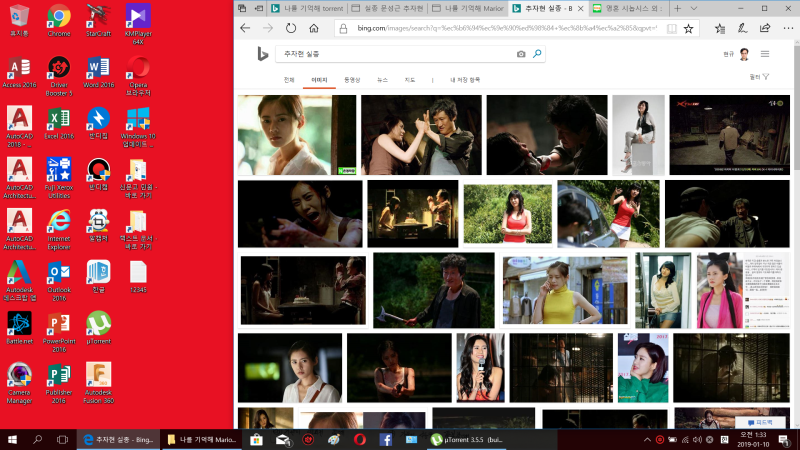Switch to the last Edge tab
This screenshot has width=800, height=450.
628,8
